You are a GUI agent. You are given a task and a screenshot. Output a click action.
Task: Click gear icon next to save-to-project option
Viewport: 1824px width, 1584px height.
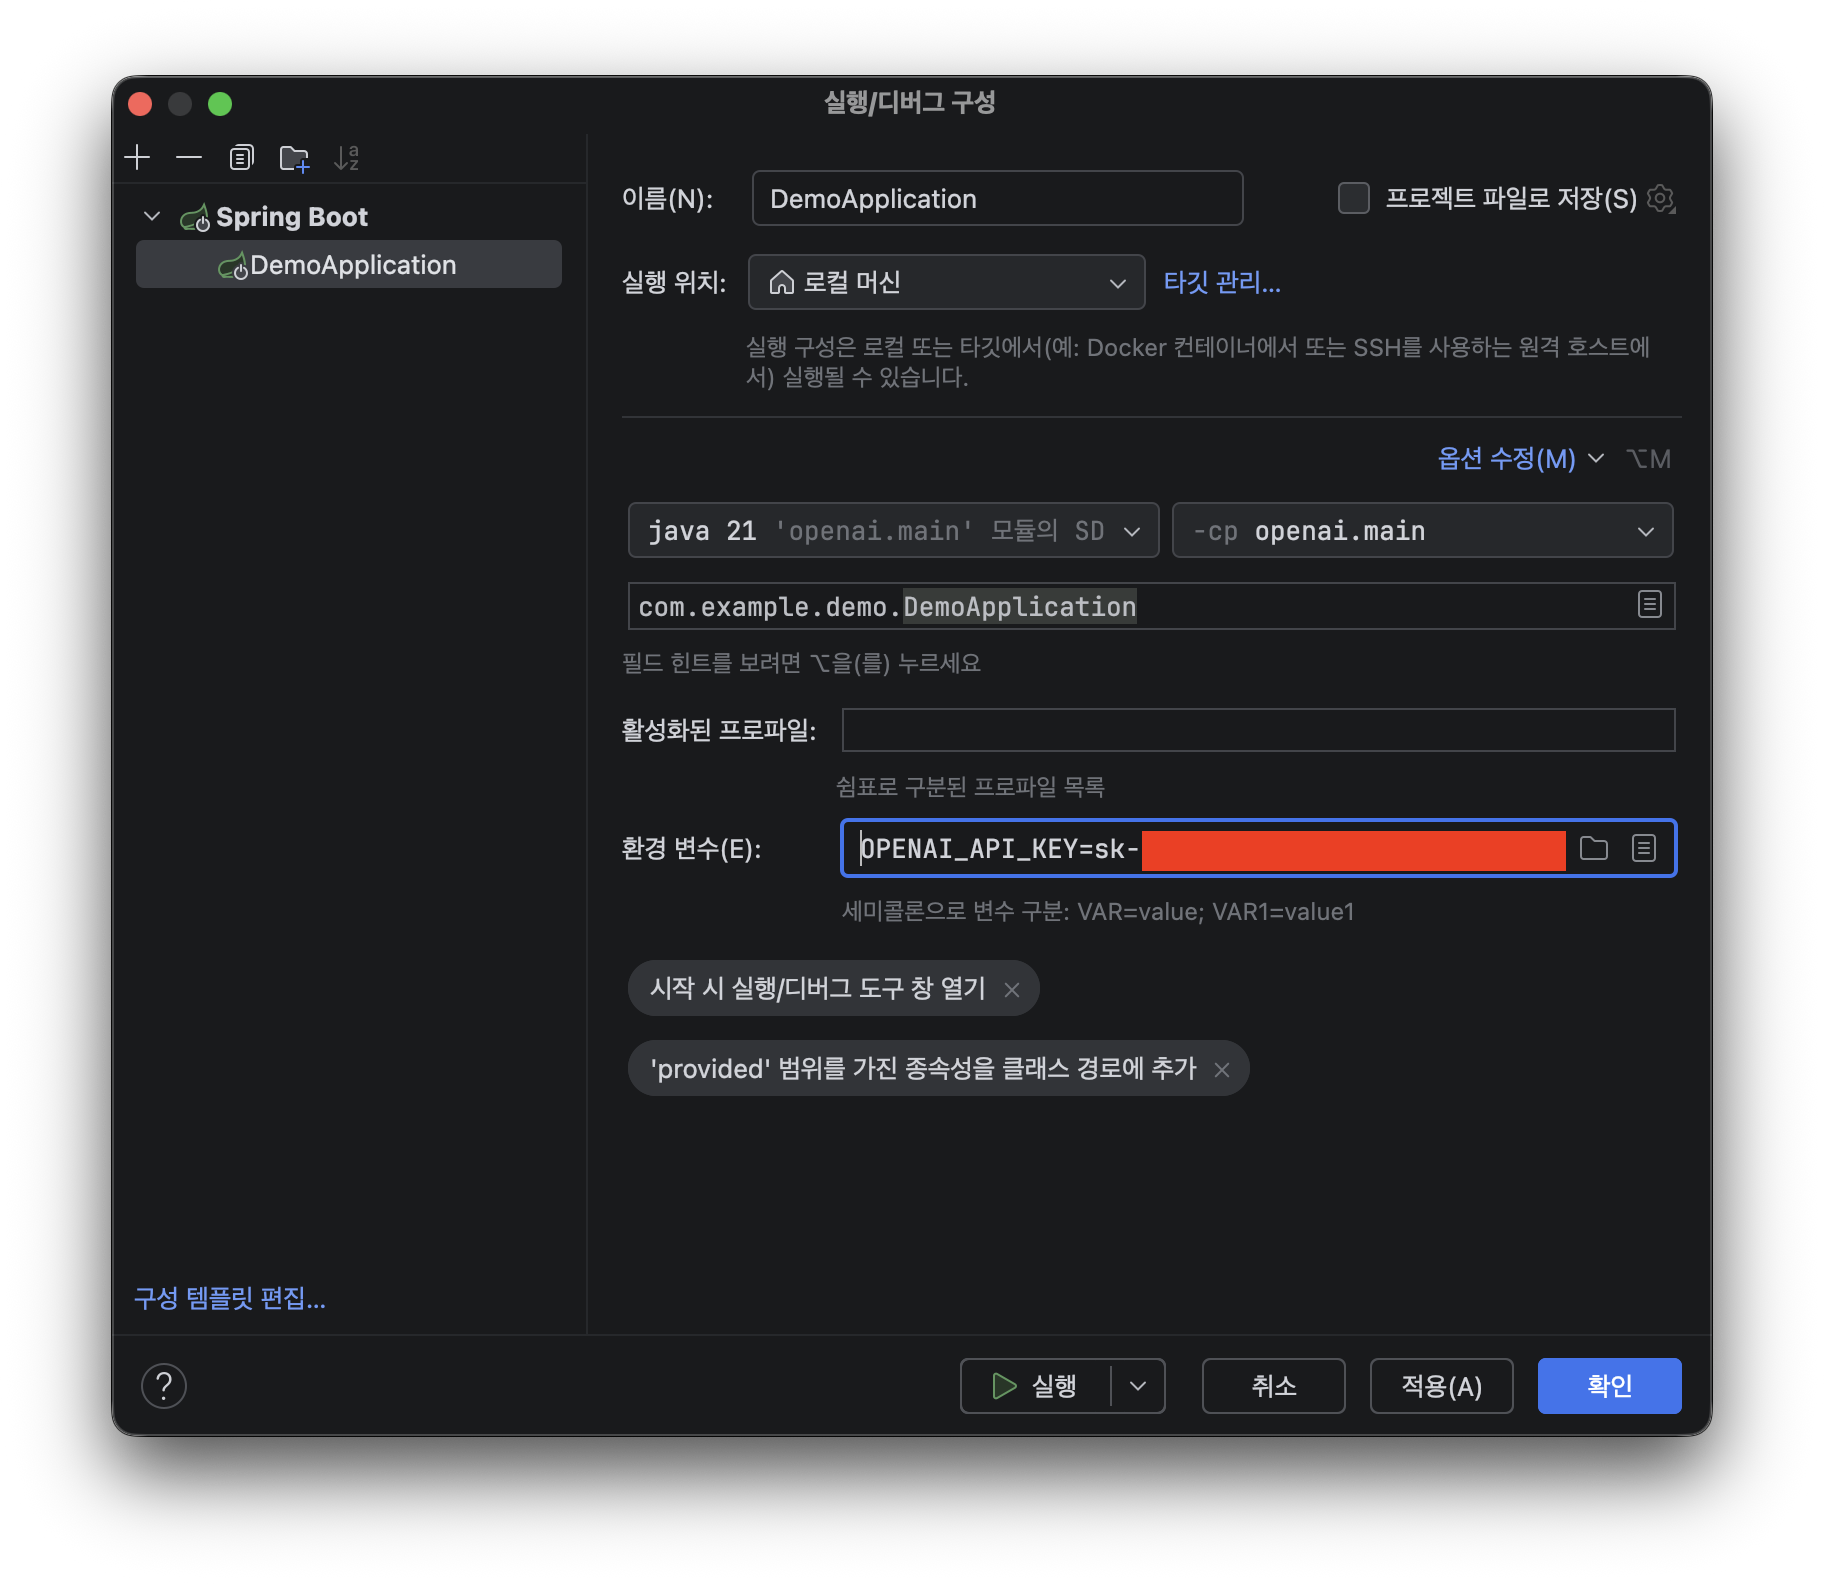pyautogui.click(x=1661, y=199)
